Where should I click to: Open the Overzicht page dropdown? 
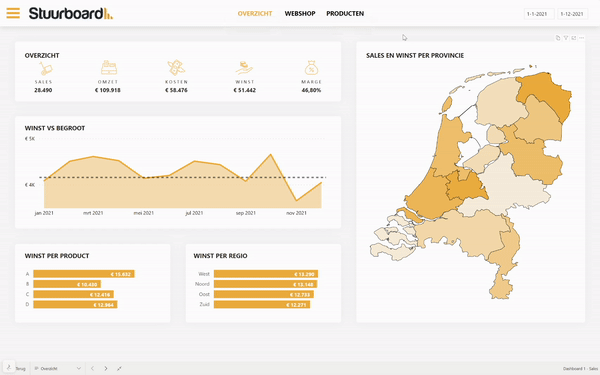click(x=58, y=368)
